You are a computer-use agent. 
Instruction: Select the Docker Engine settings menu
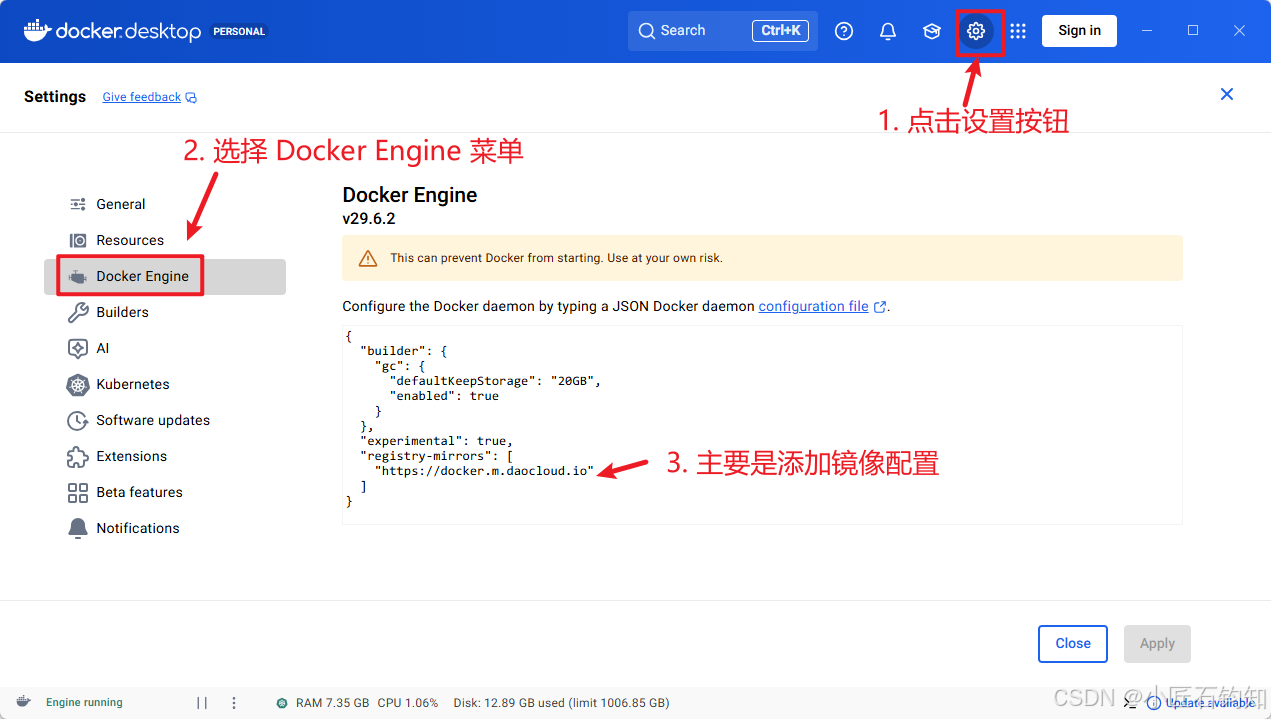[x=165, y=276]
